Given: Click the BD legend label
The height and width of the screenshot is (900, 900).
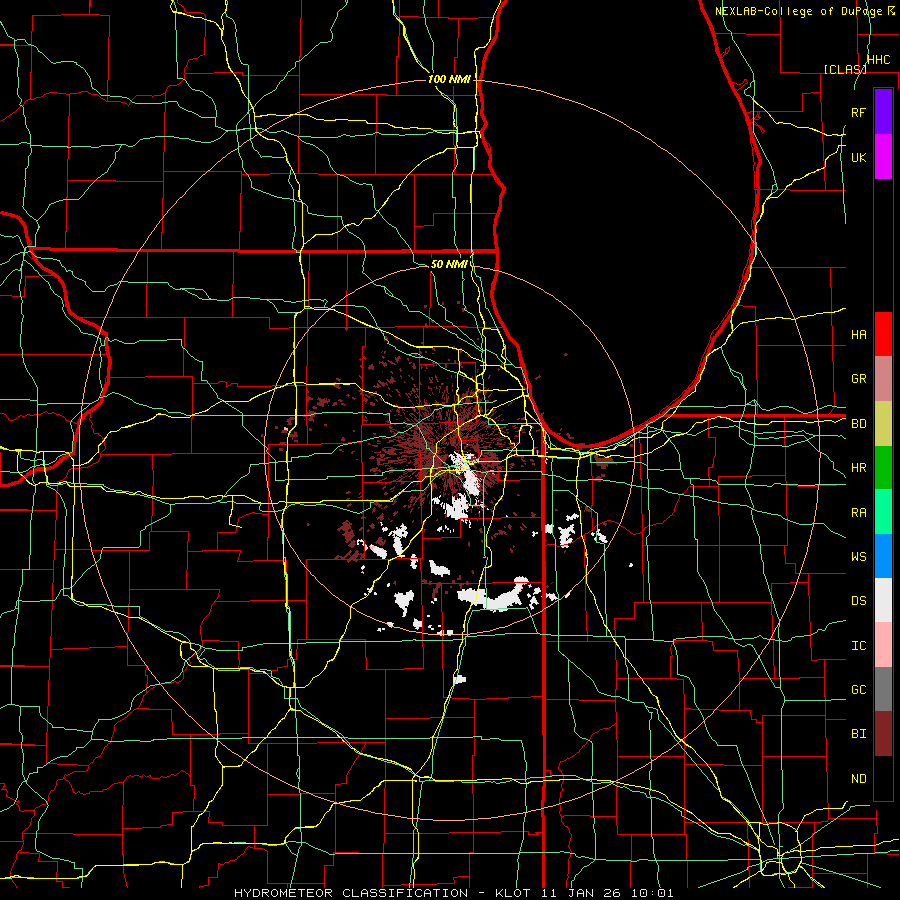Looking at the screenshot, I should (859, 424).
